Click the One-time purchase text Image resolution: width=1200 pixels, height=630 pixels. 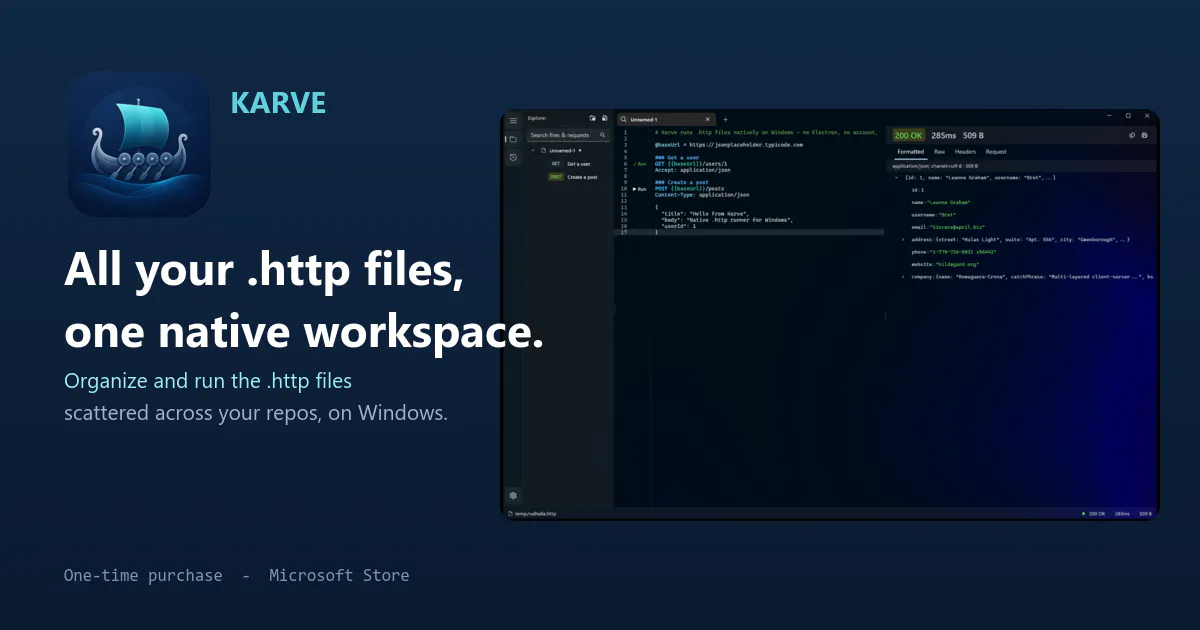(x=143, y=575)
